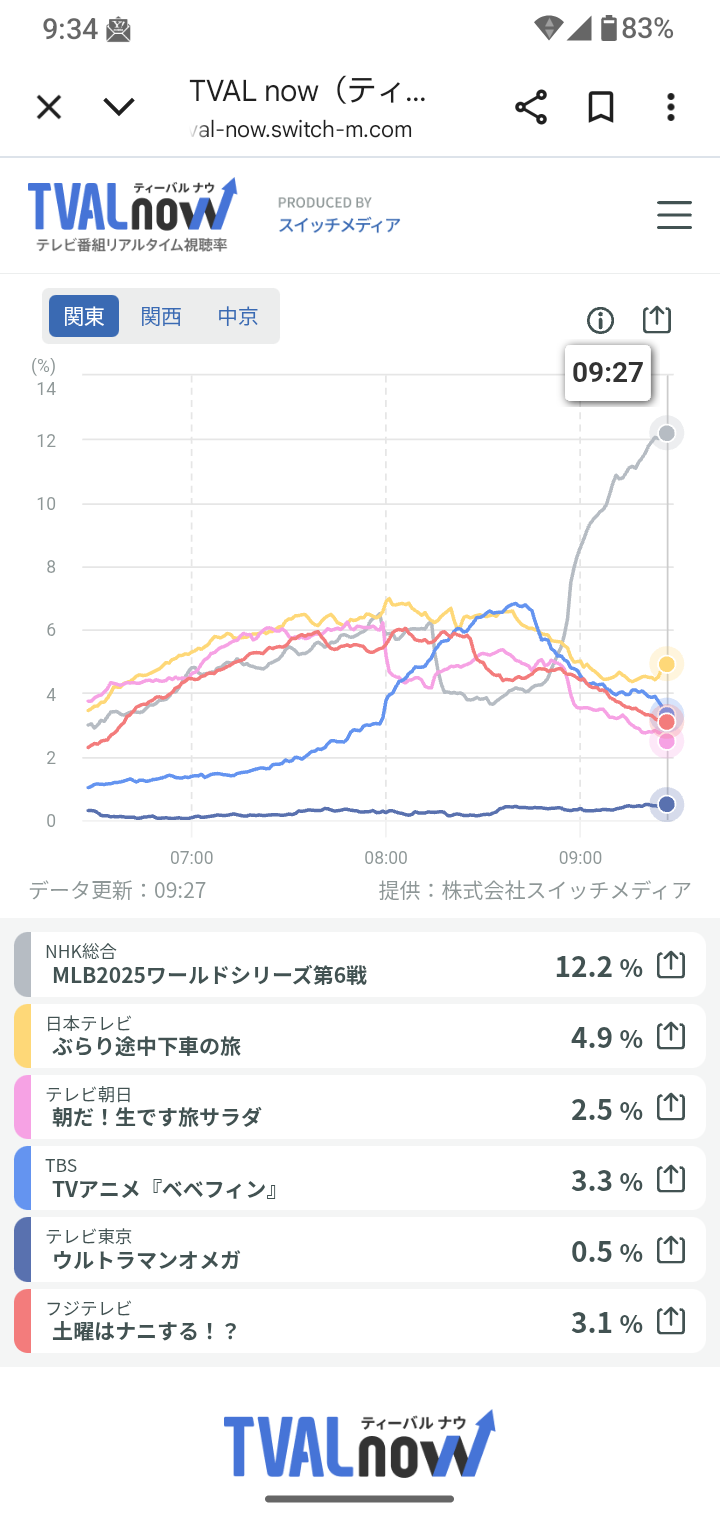Close the browser custom tab
This screenshot has width=720, height=1520.
click(49, 107)
